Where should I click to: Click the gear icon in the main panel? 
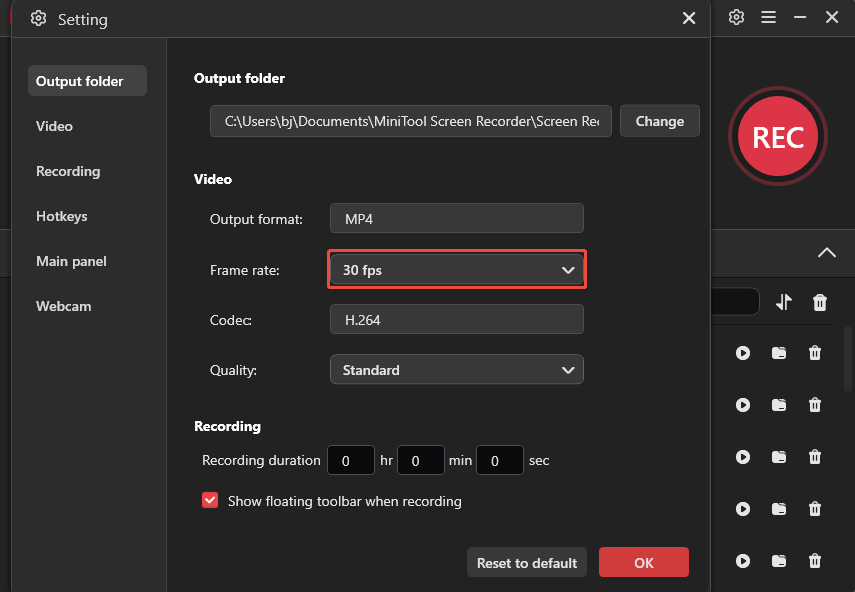click(x=736, y=18)
